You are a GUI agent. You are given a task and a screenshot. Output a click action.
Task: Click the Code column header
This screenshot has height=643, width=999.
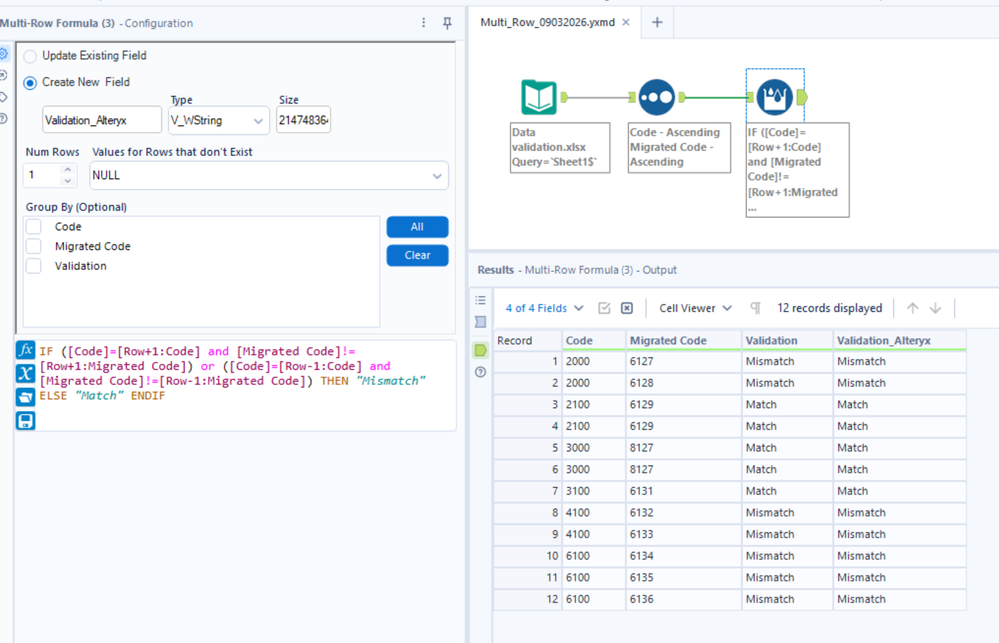pyautogui.click(x=594, y=340)
